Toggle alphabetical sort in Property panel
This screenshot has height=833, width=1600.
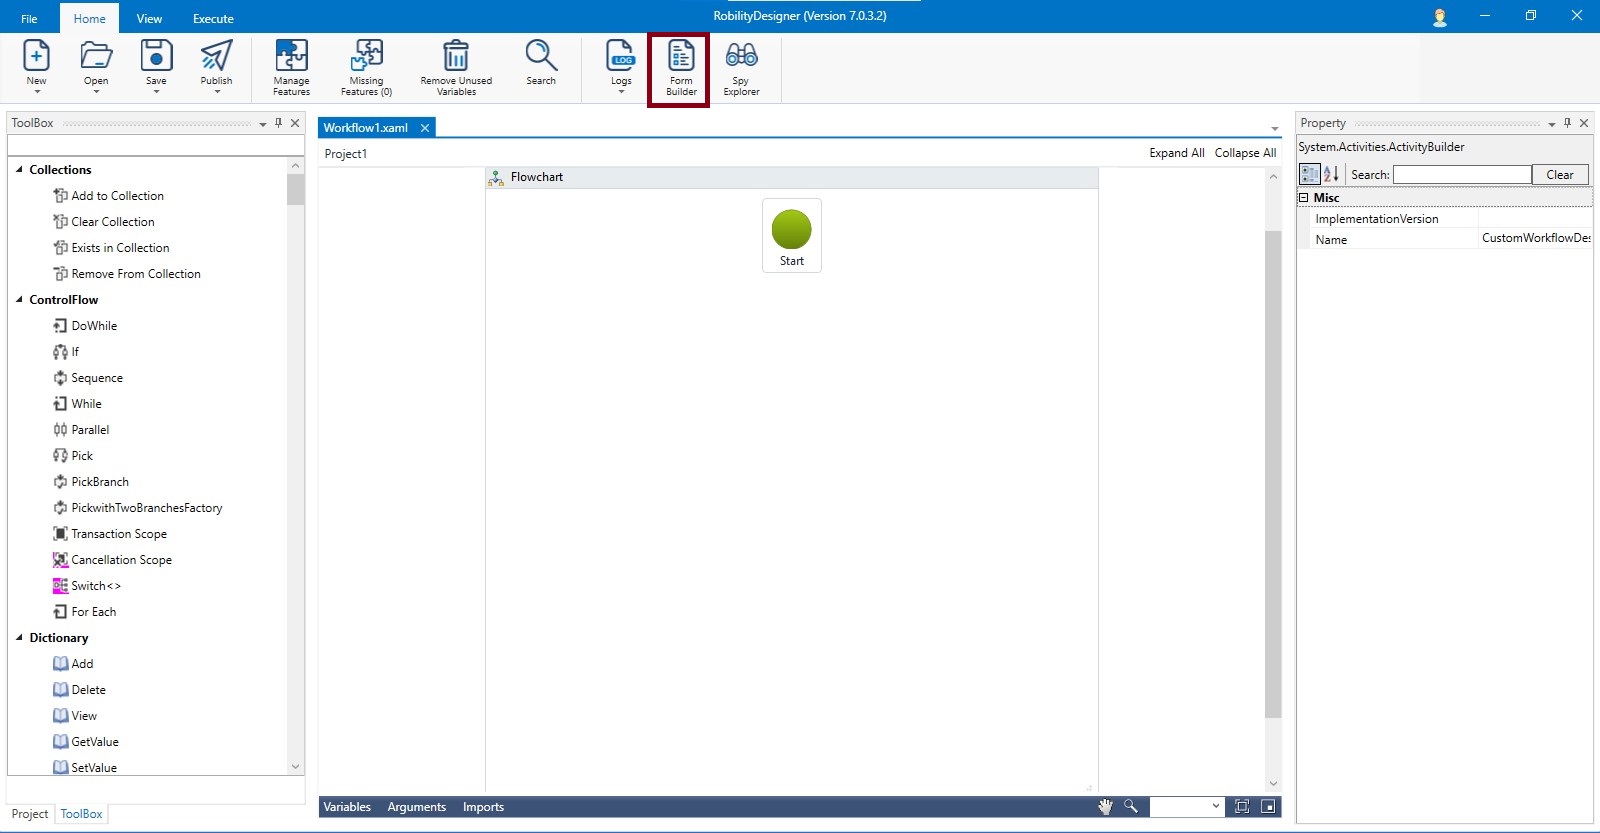[x=1331, y=174]
